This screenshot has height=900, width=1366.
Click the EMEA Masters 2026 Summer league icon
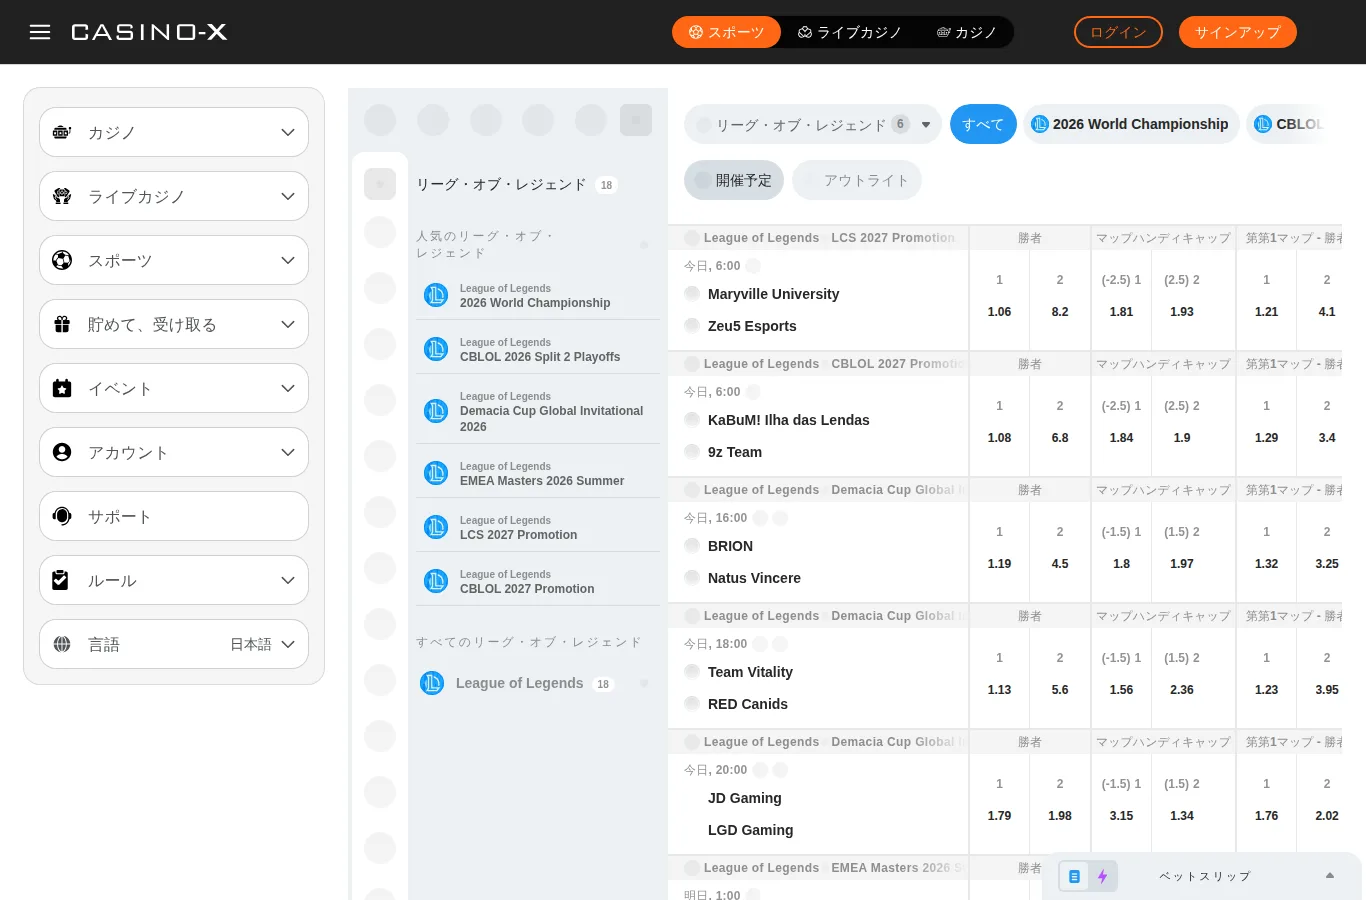[x=436, y=473]
